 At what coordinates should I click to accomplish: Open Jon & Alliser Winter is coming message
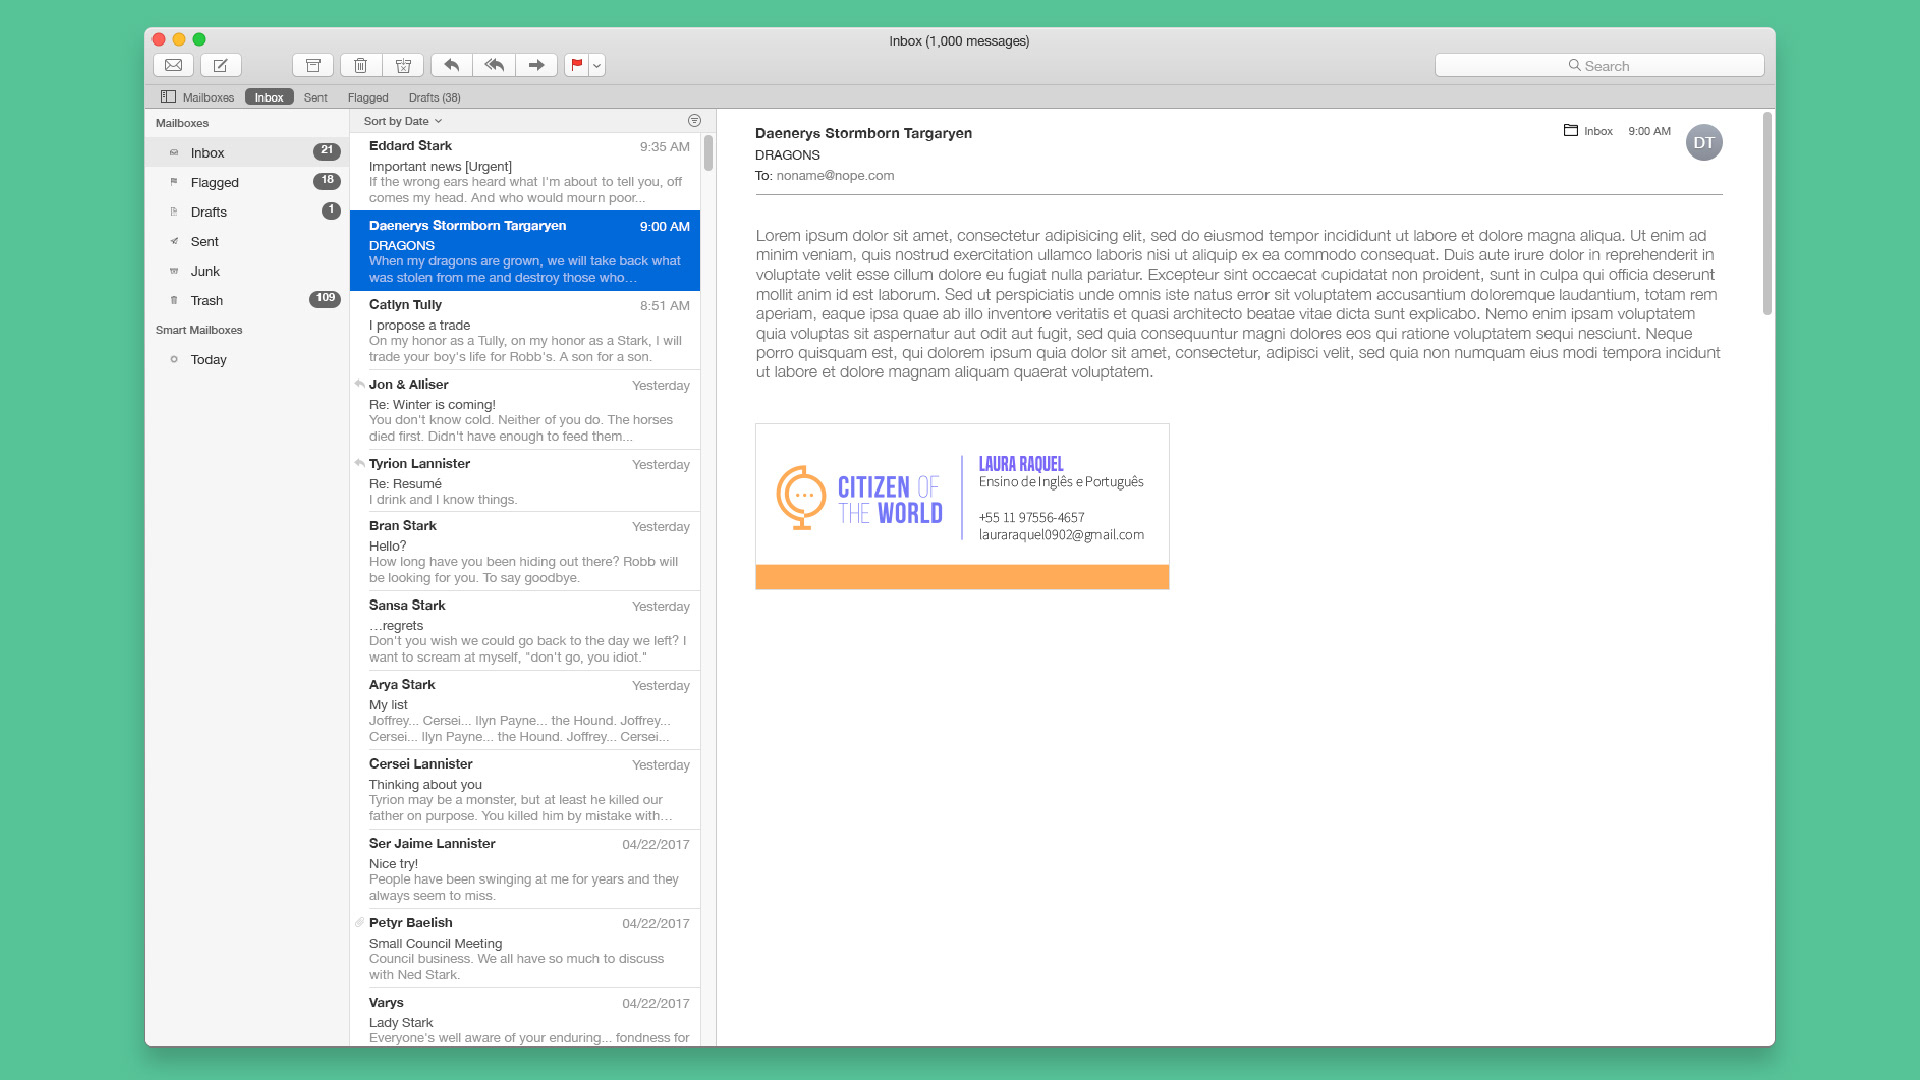tap(525, 410)
